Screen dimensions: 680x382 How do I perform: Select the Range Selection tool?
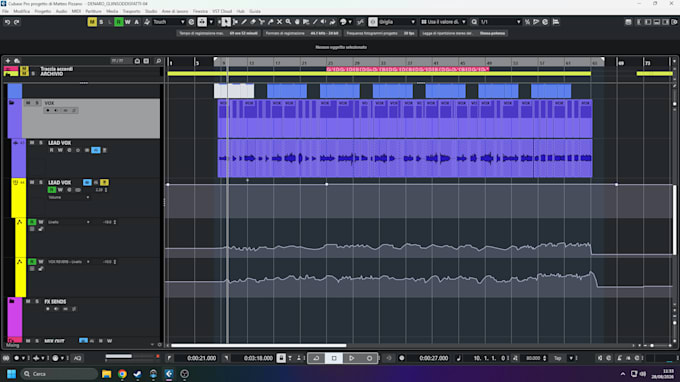click(235, 22)
